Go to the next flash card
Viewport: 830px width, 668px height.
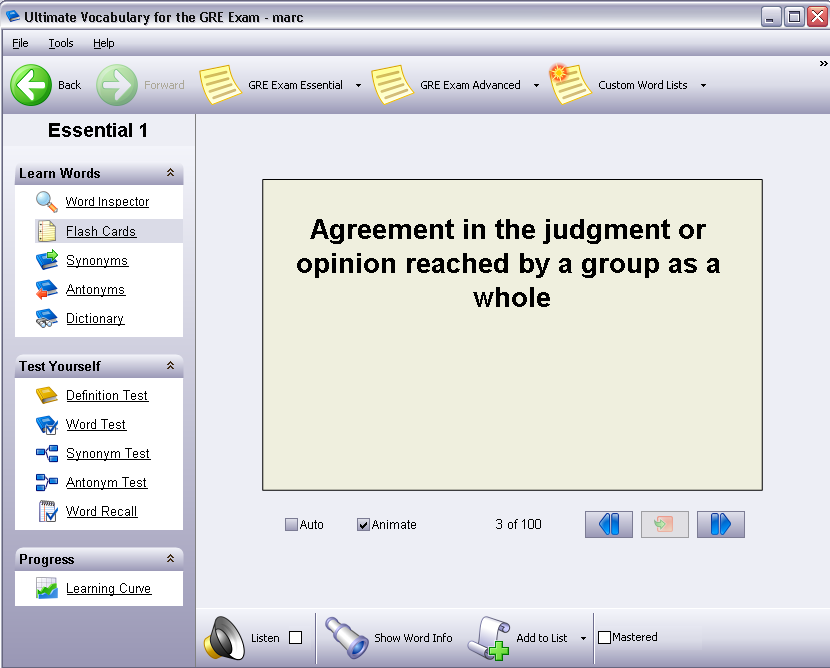click(x=721, y=525)
